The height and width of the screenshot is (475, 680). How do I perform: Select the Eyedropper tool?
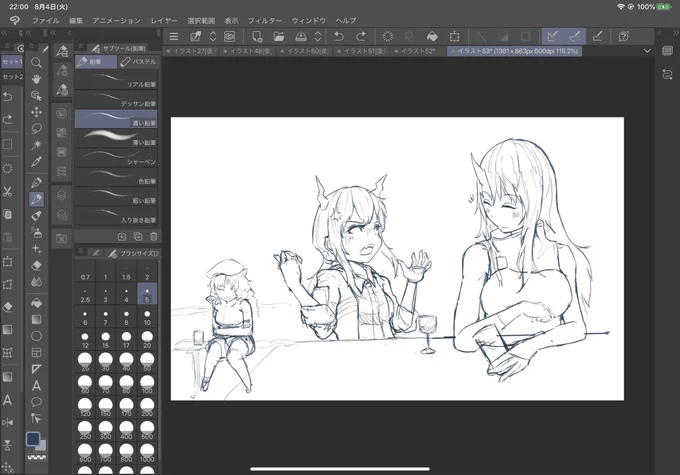click(36, 161)
